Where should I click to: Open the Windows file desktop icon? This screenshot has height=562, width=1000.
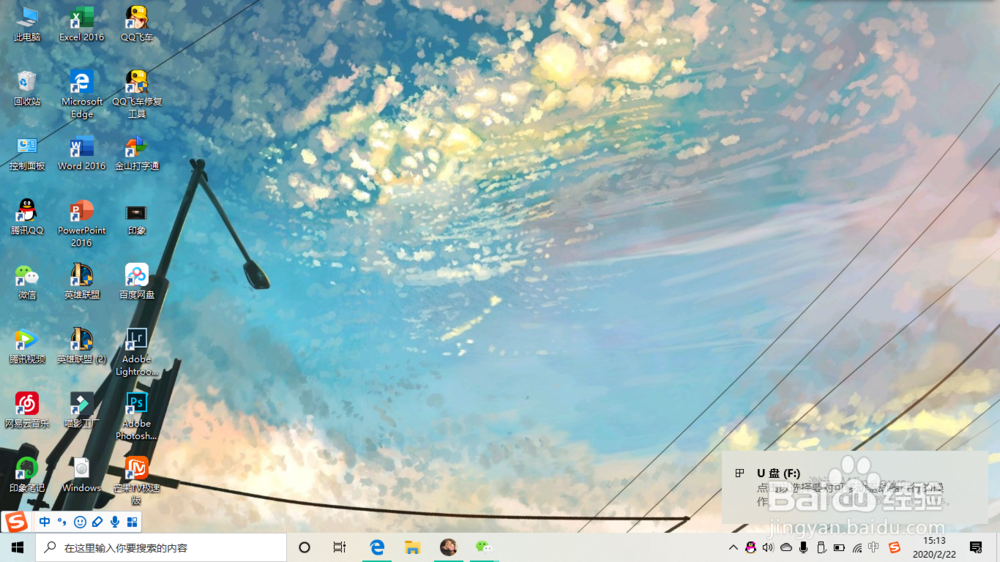tap(82, 475)
